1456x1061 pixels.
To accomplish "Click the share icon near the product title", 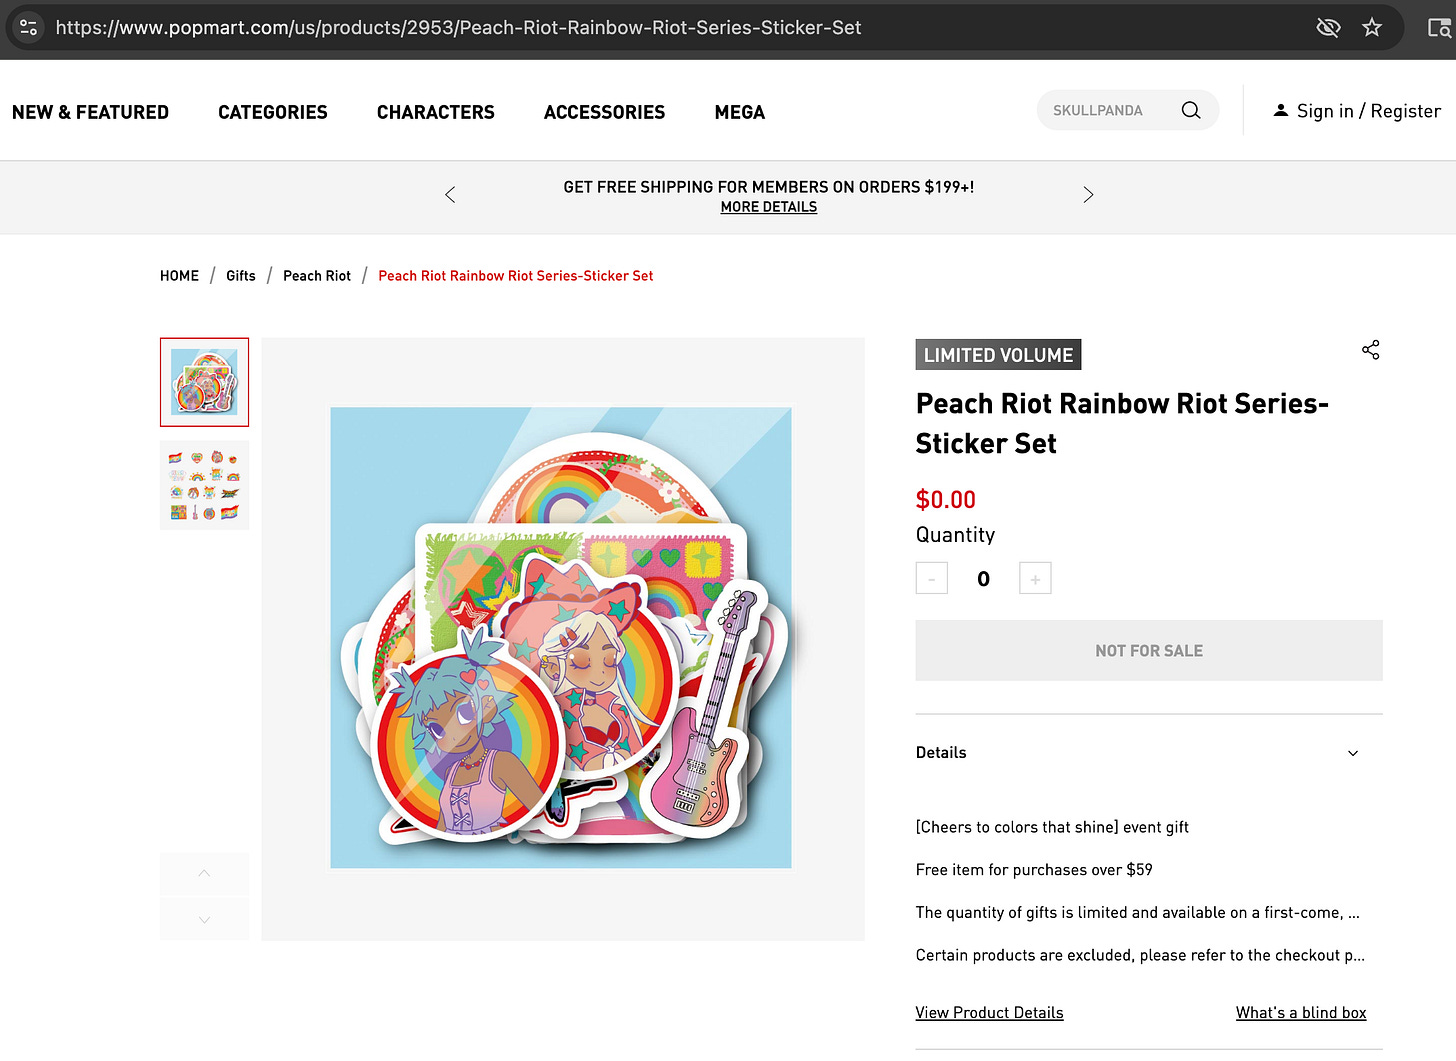I will click(1370, 350).
